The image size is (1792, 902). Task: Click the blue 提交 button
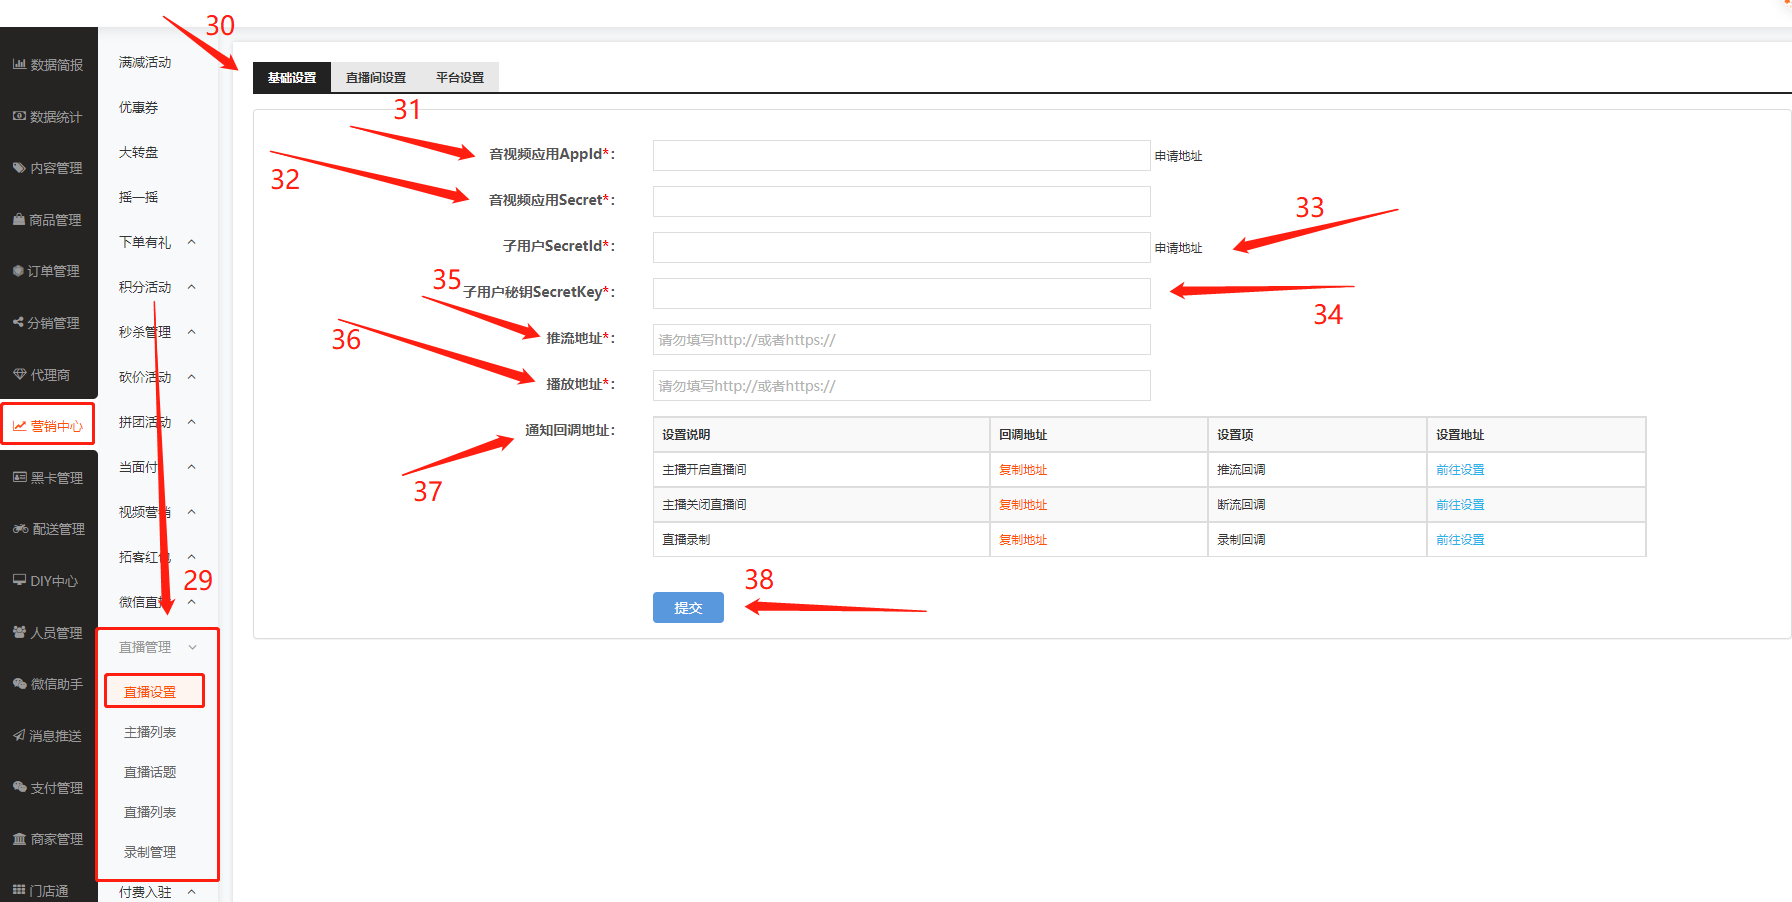coord(688,607)
